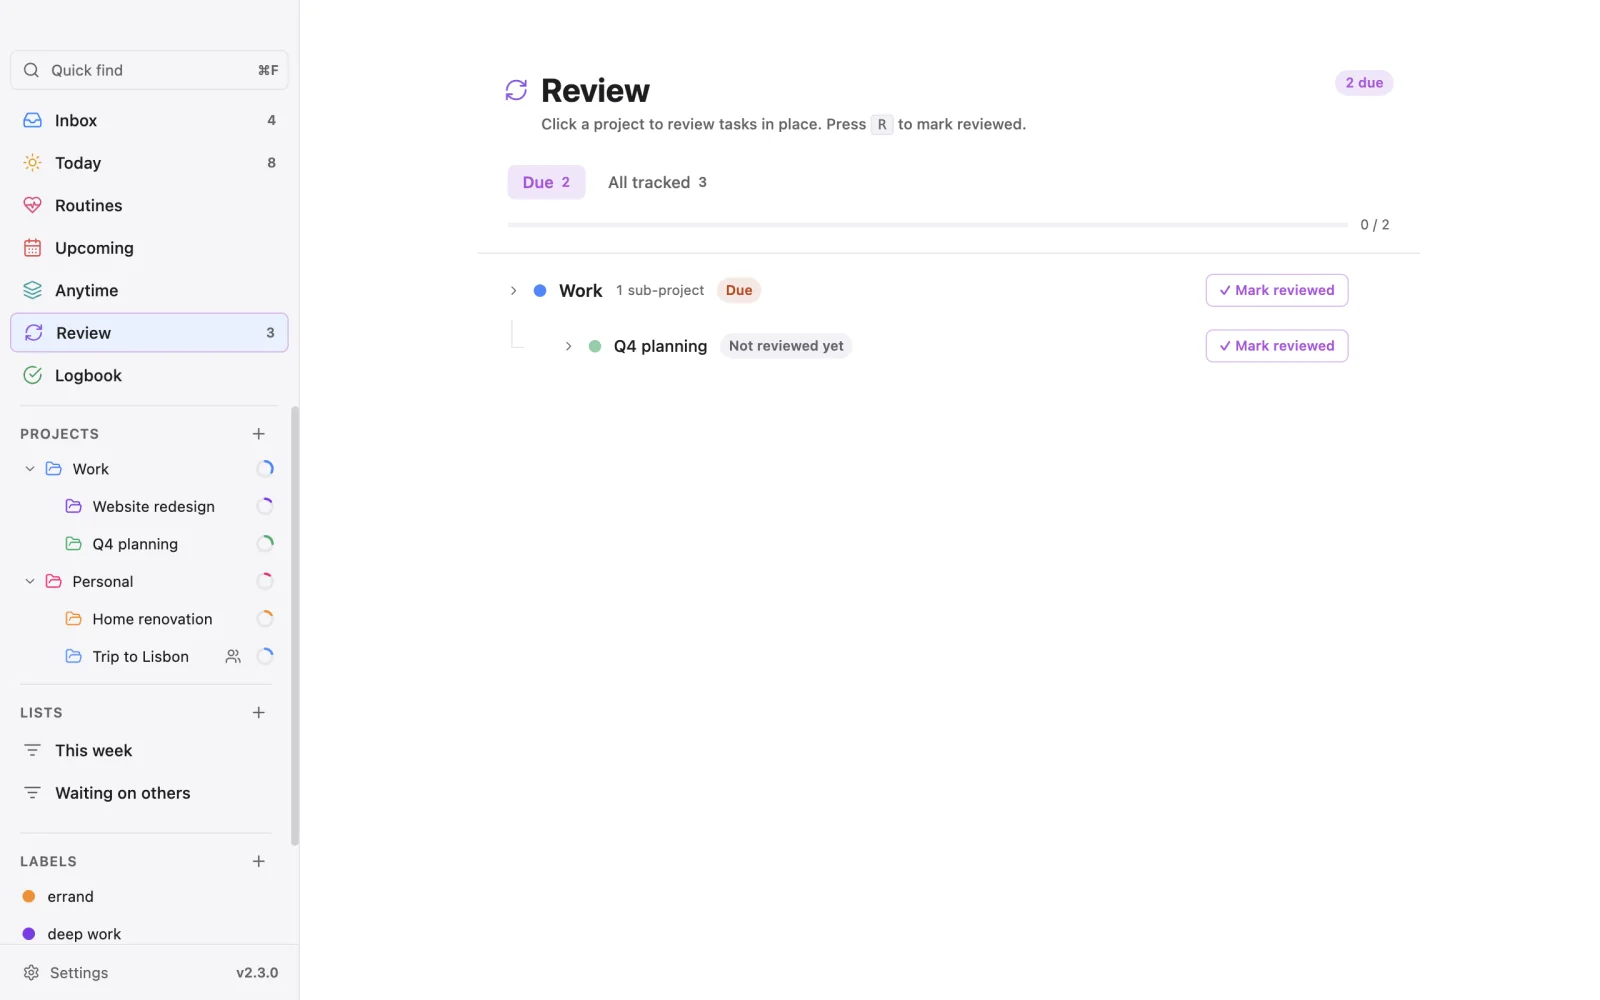Click the 2 due badge
The height and width of the screenshot is (1000, 1600).
tap(1364, 83)
